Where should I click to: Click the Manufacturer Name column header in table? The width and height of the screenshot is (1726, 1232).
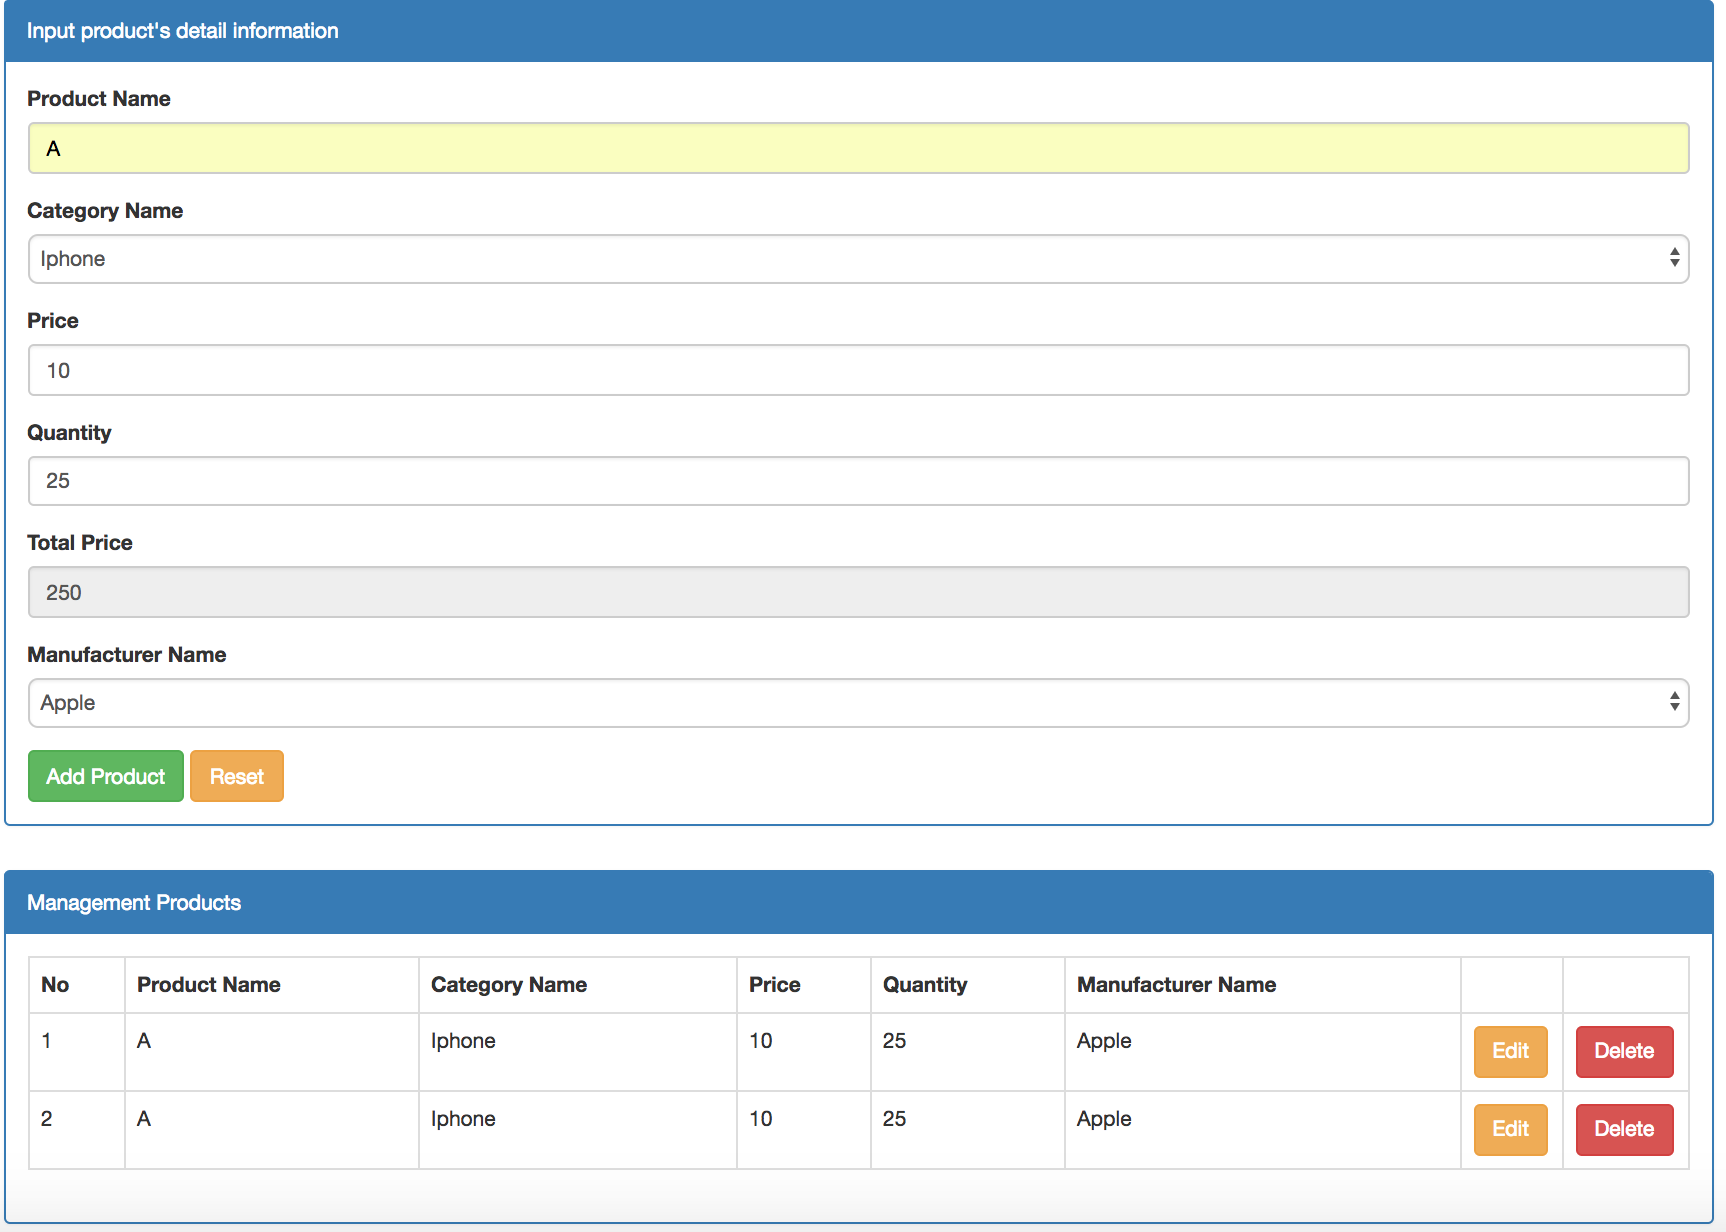click(1176, 985)
